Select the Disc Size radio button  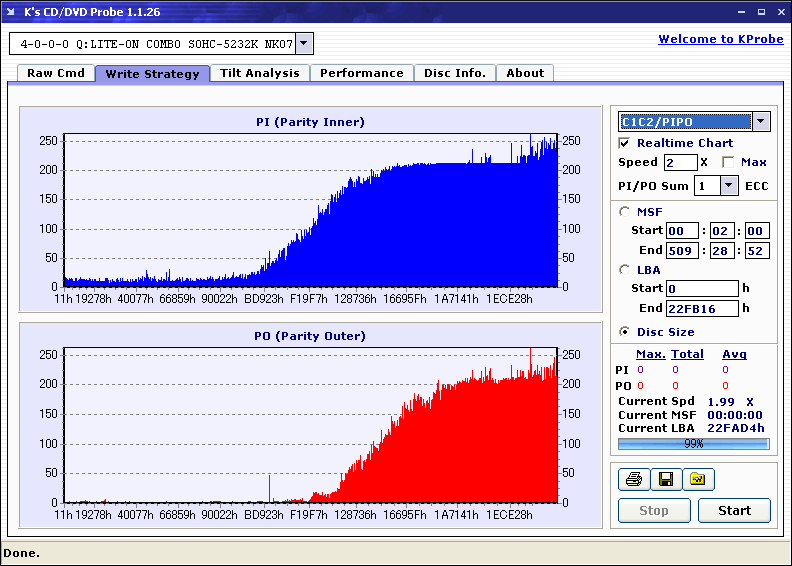pyautogui.click(x=625, y=332)
